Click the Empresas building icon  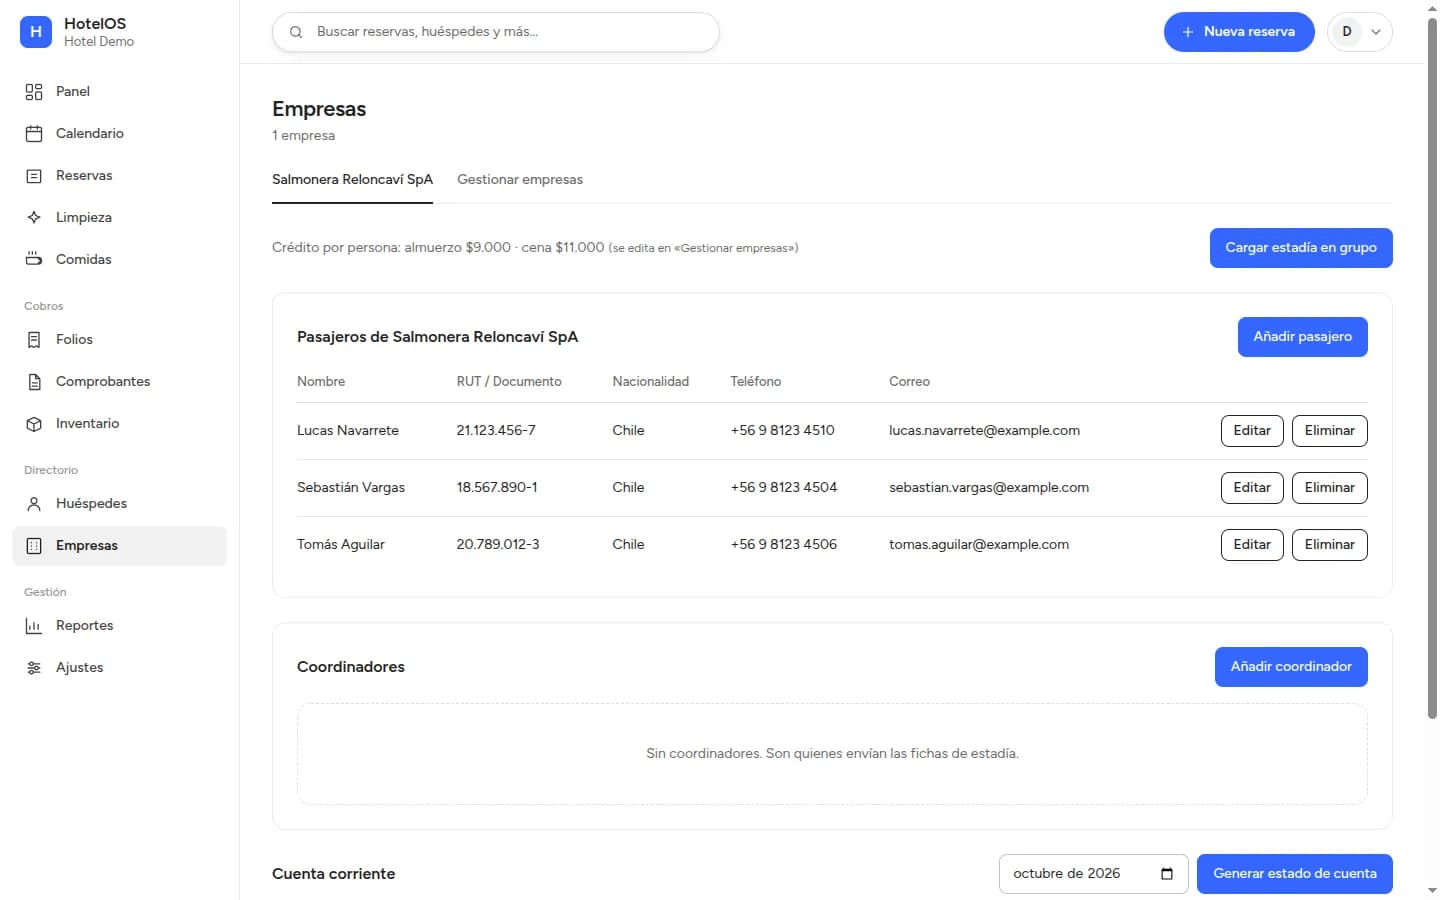pyautogui.click(x=34, y=546)
